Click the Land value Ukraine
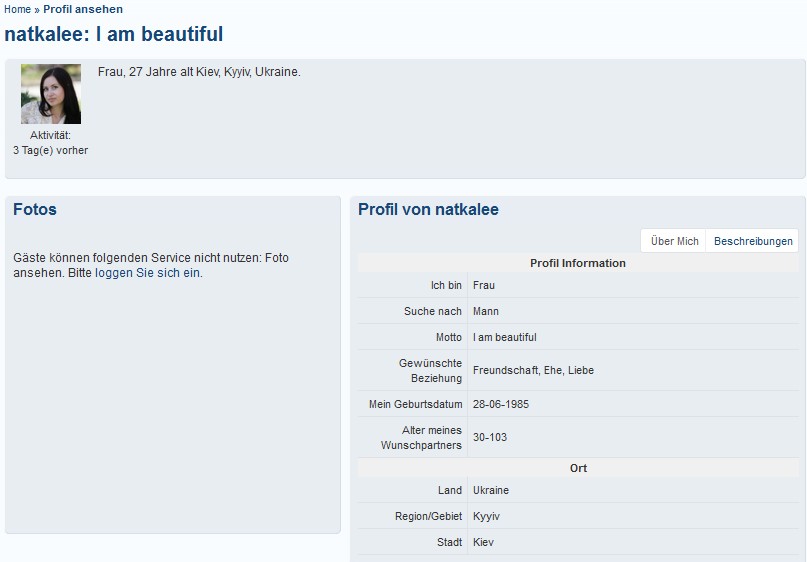Screen dimensions: 807x562 click(491, 490)
